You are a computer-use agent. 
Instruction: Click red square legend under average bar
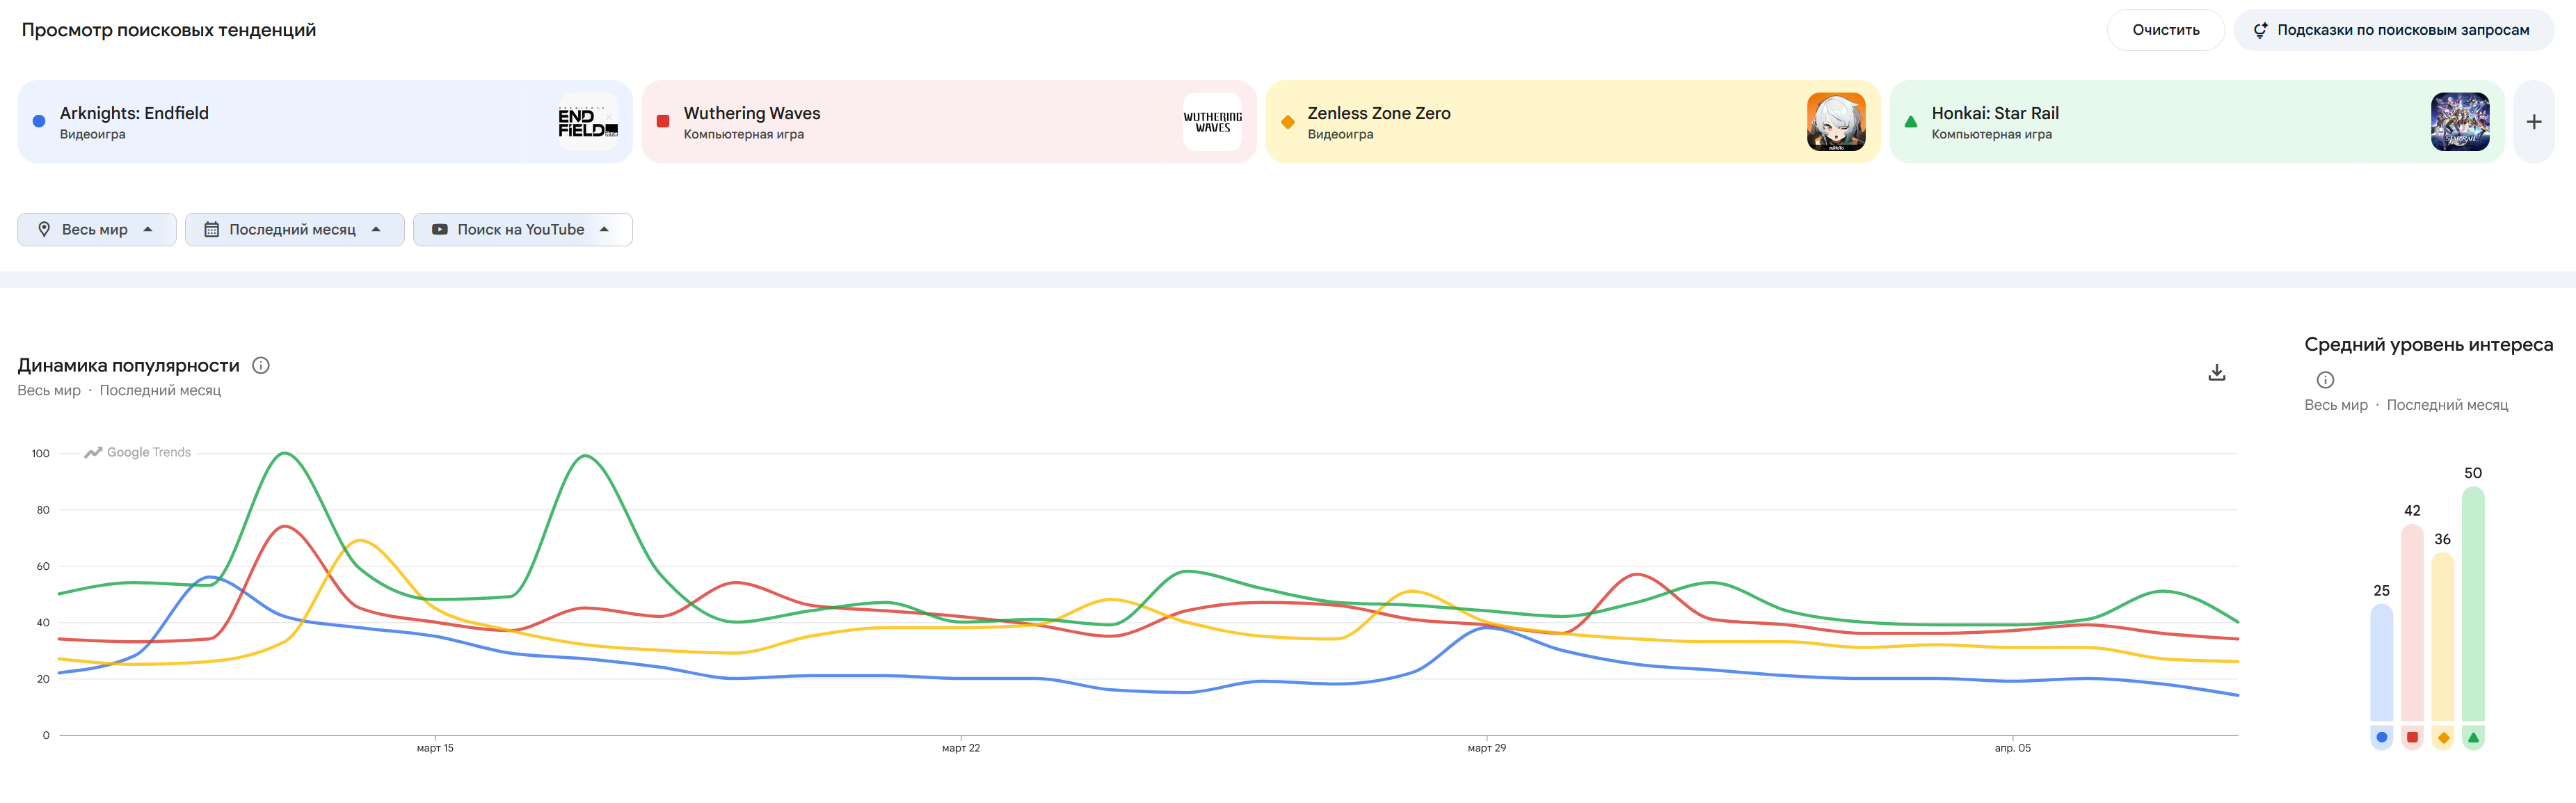coord(2412,738)
